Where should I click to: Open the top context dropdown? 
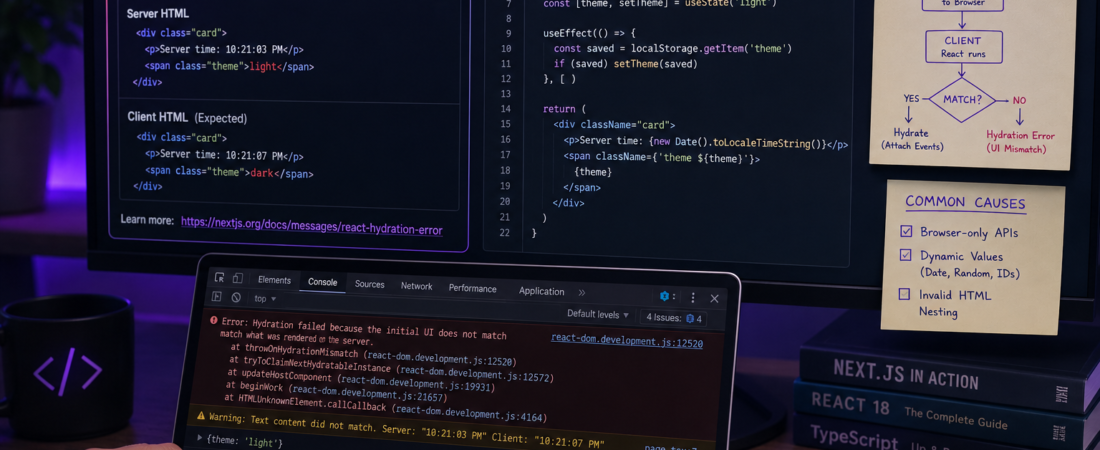coord(265,298)
